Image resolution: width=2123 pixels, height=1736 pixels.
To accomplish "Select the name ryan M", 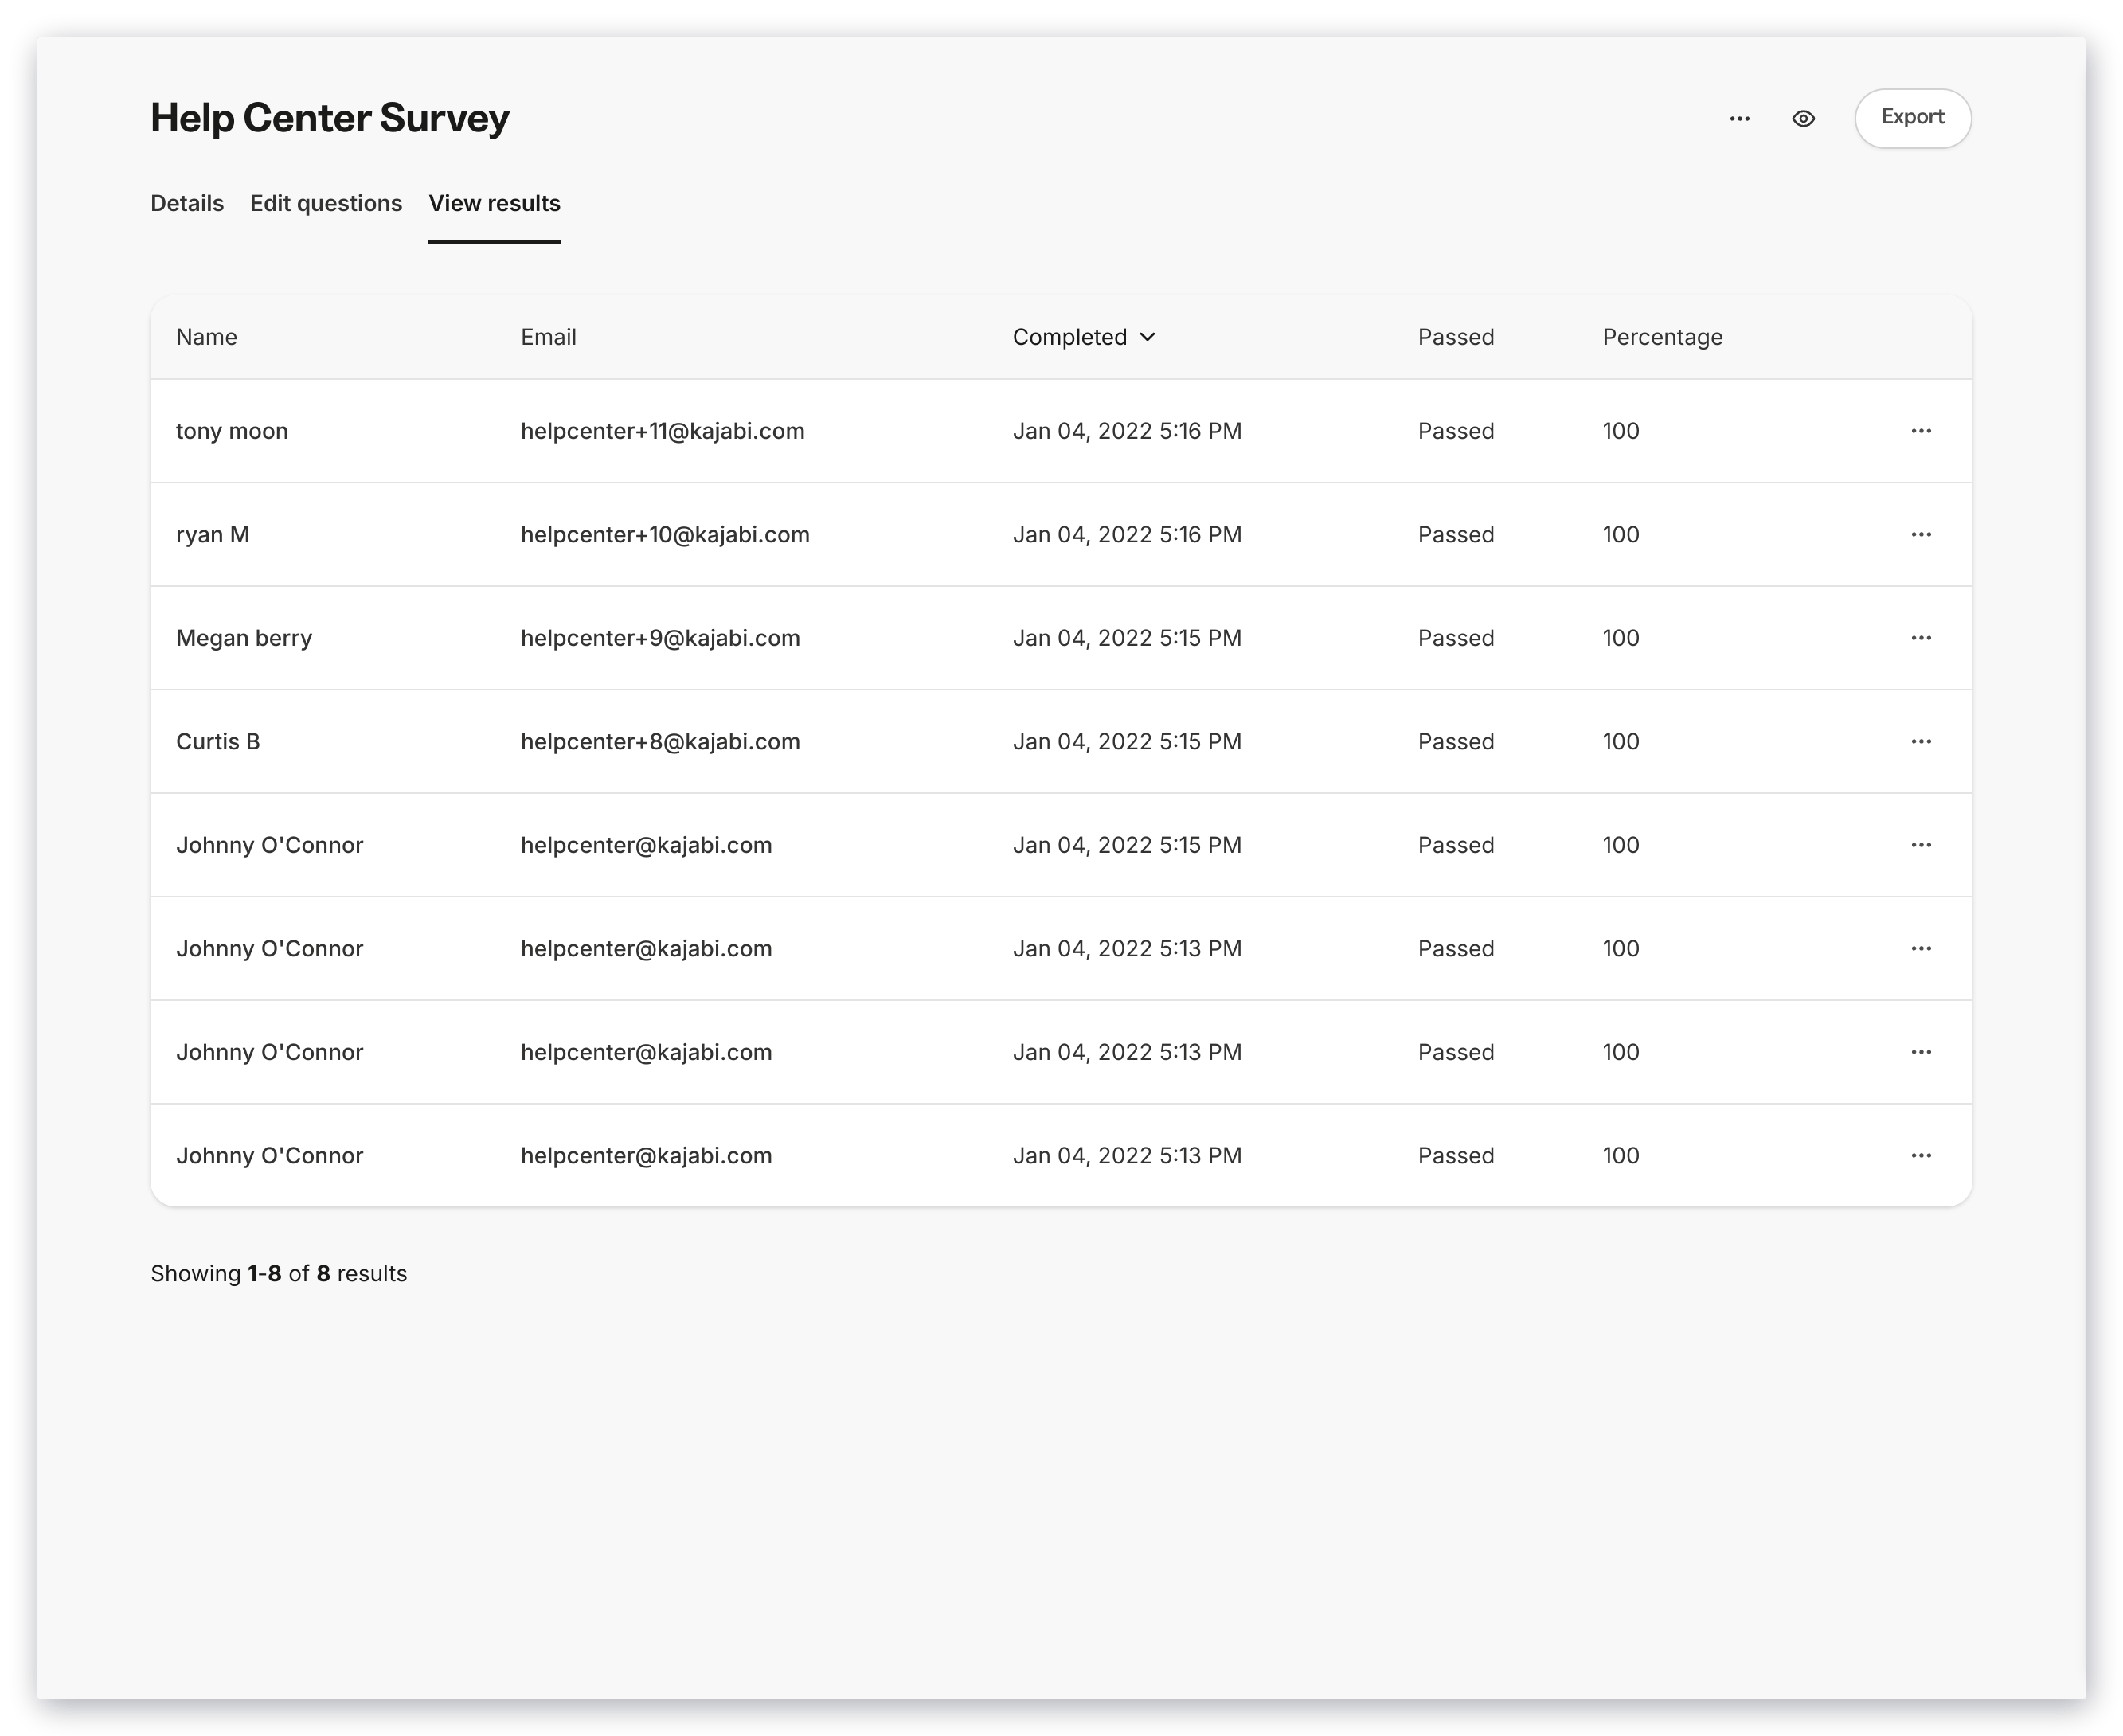I will [213, 534].
